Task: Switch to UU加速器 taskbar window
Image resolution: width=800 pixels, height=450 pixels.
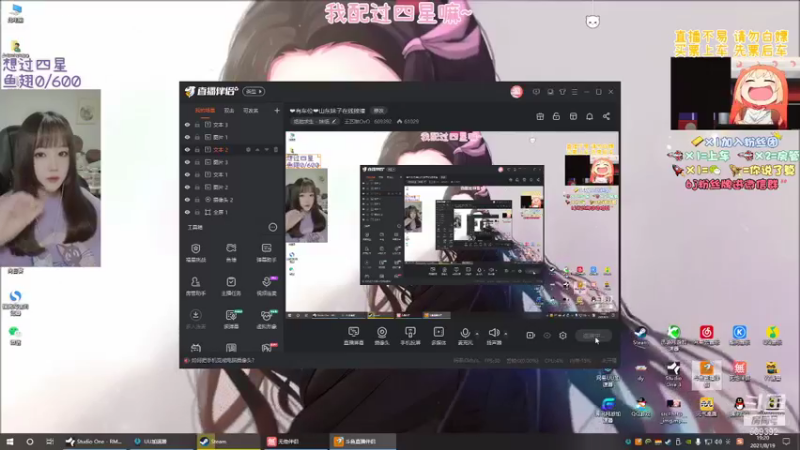Action: point(161,442)
